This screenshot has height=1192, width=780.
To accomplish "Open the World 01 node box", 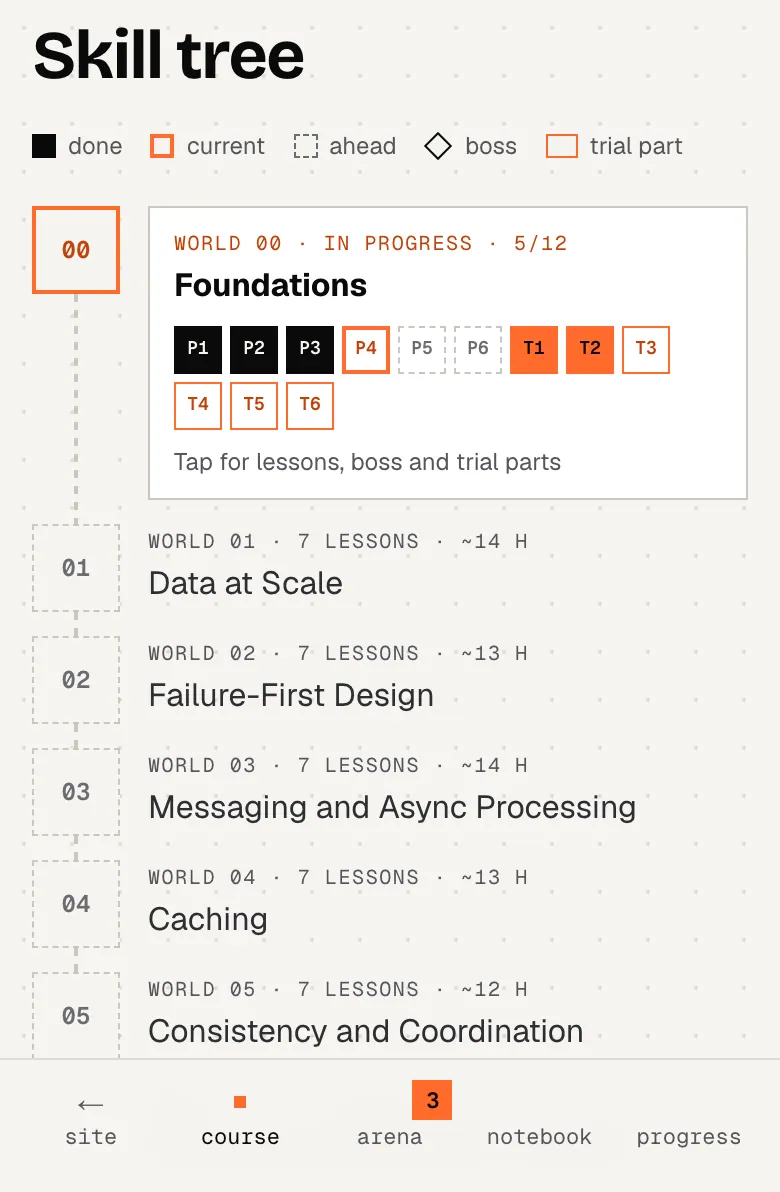I will pos(76,568).
